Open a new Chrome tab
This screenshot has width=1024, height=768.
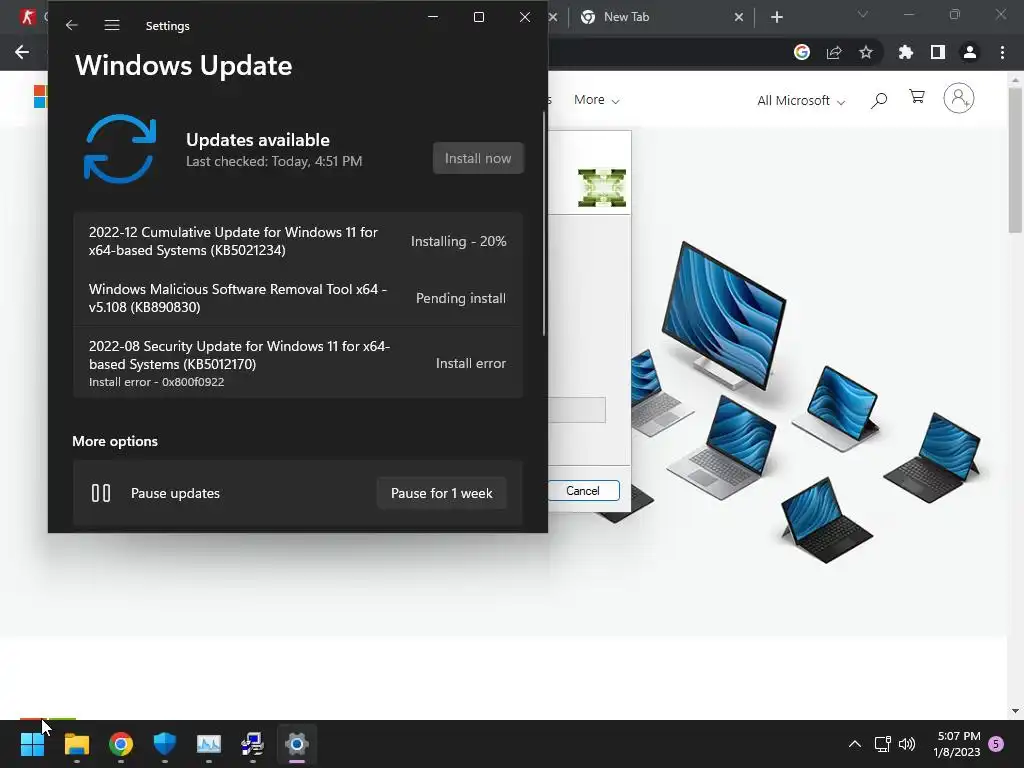coord(776,17)
